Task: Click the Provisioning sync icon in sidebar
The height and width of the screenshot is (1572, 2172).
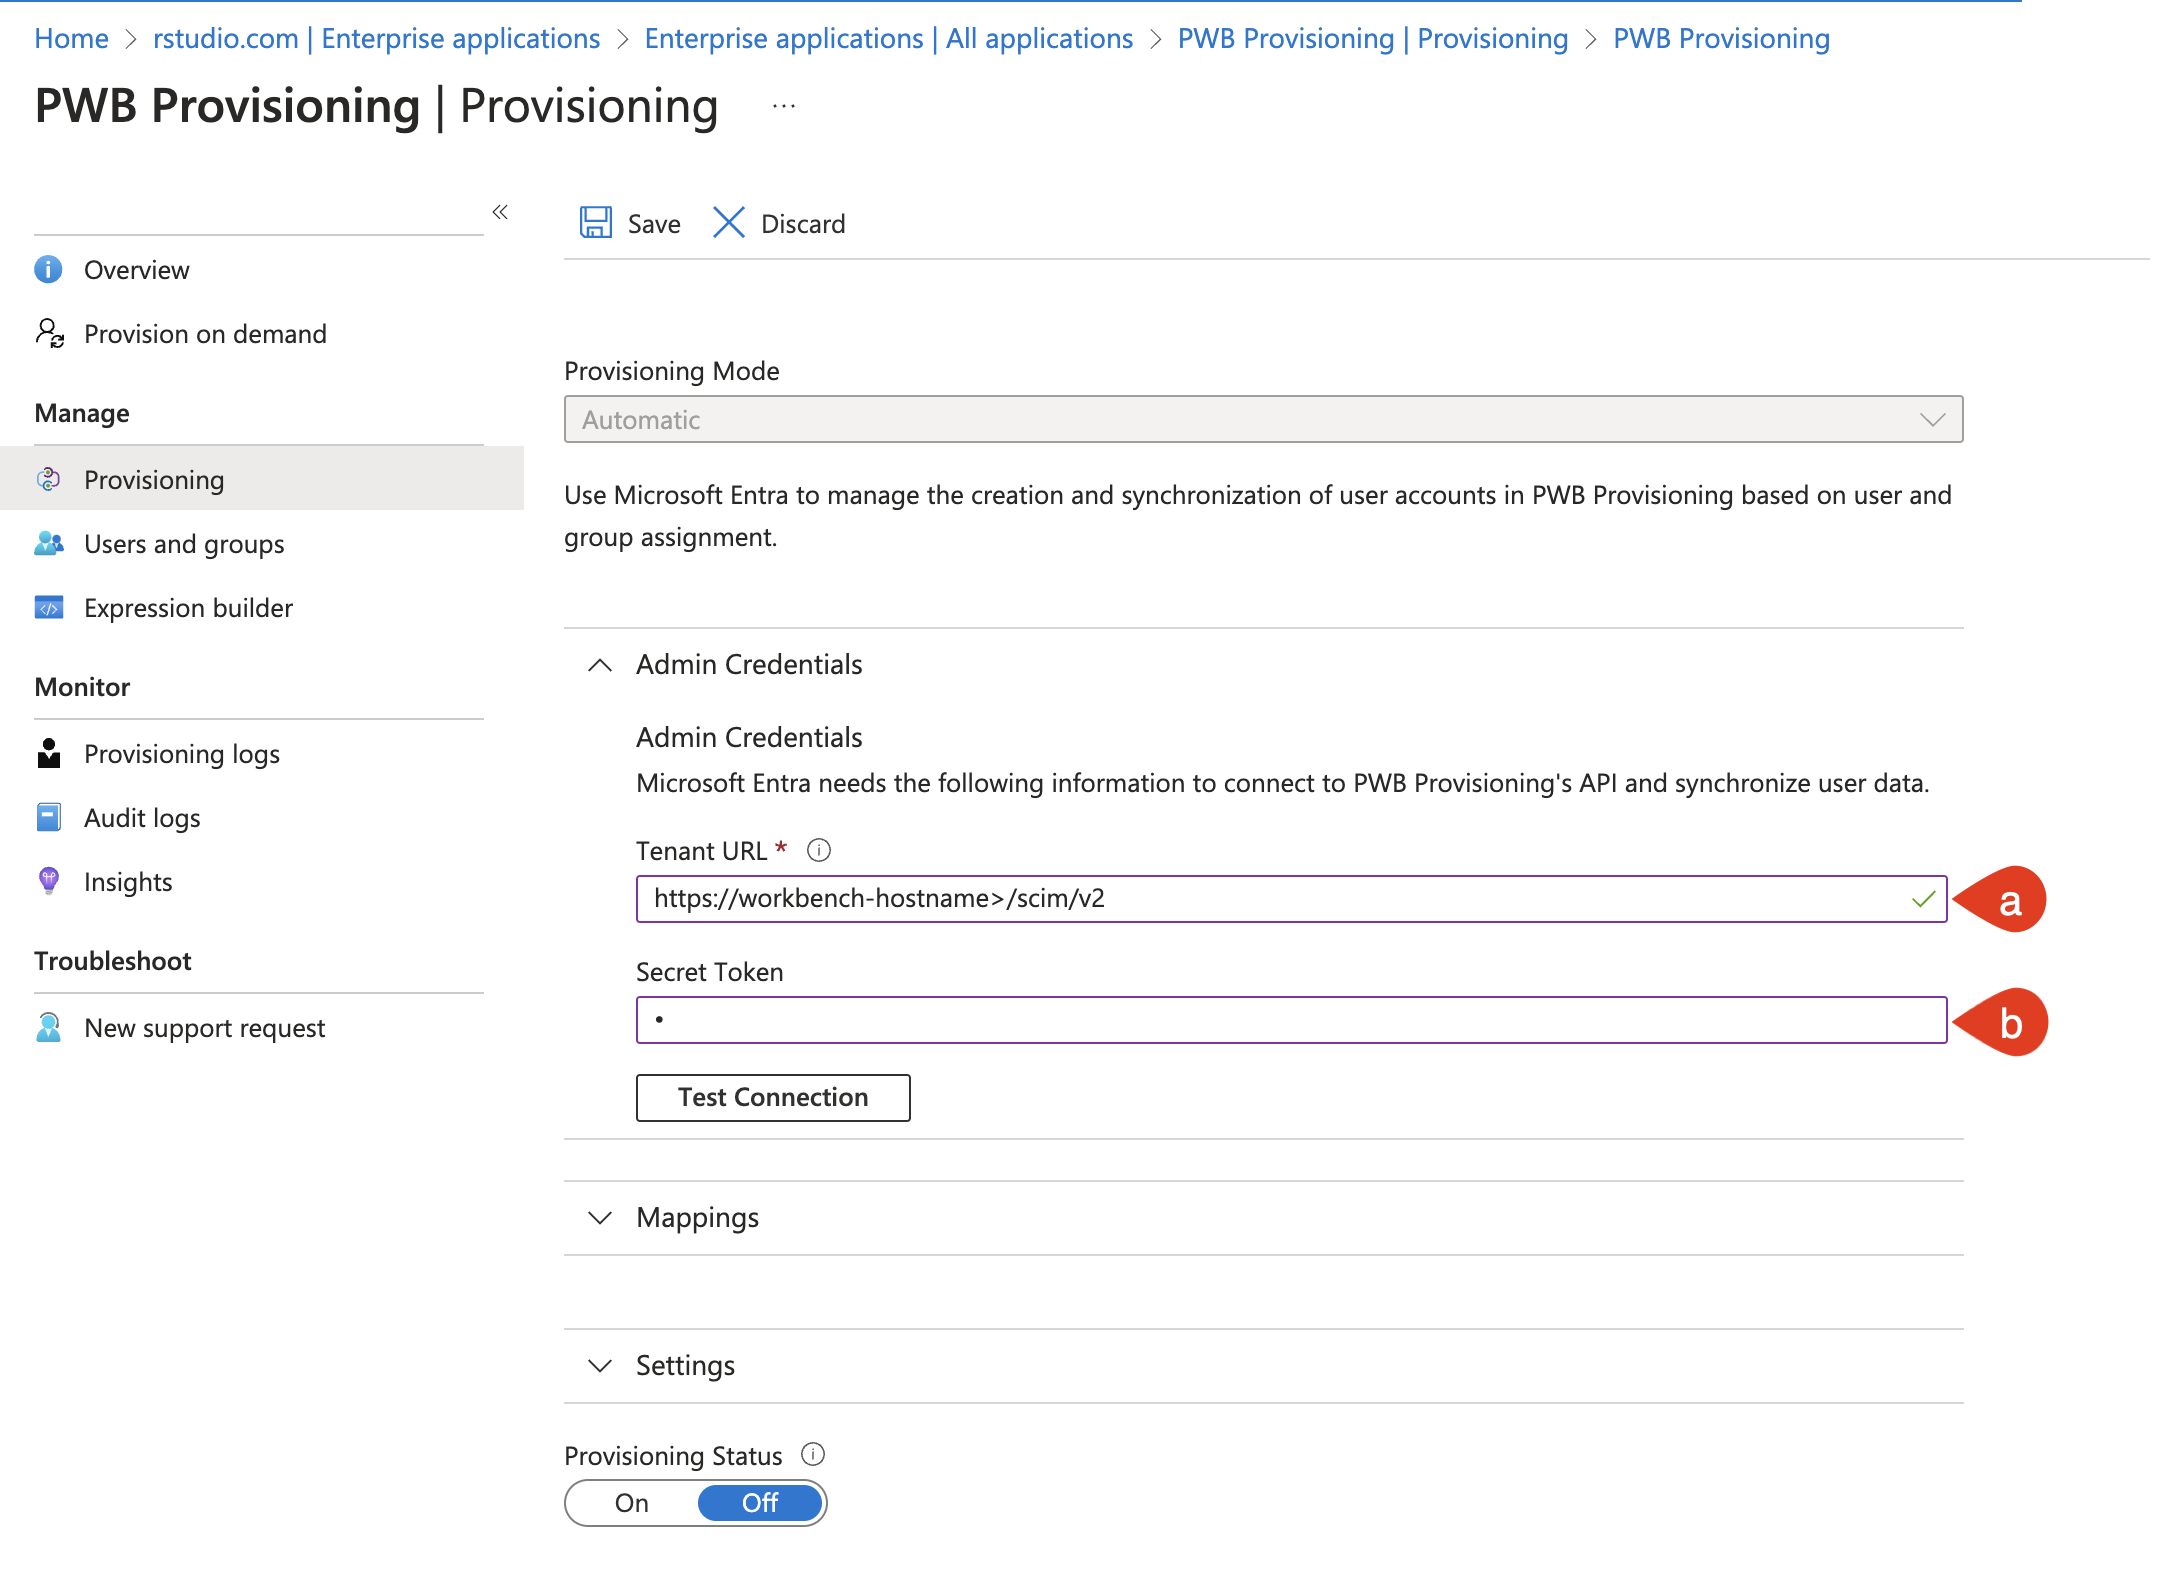Action: click(x=48, y=479)
